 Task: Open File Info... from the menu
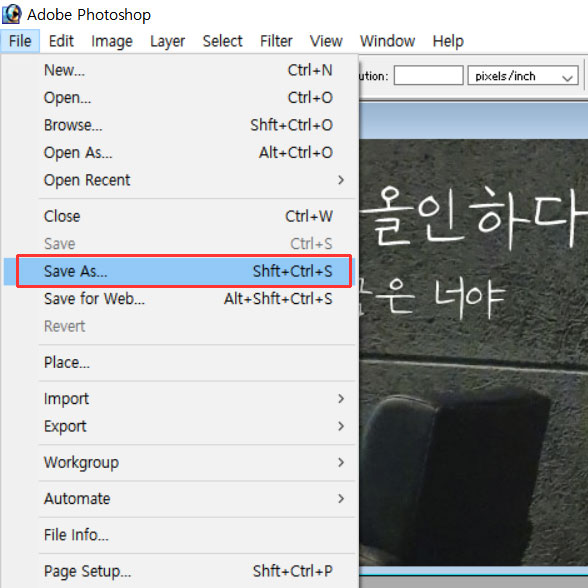[x=179, y=535]
